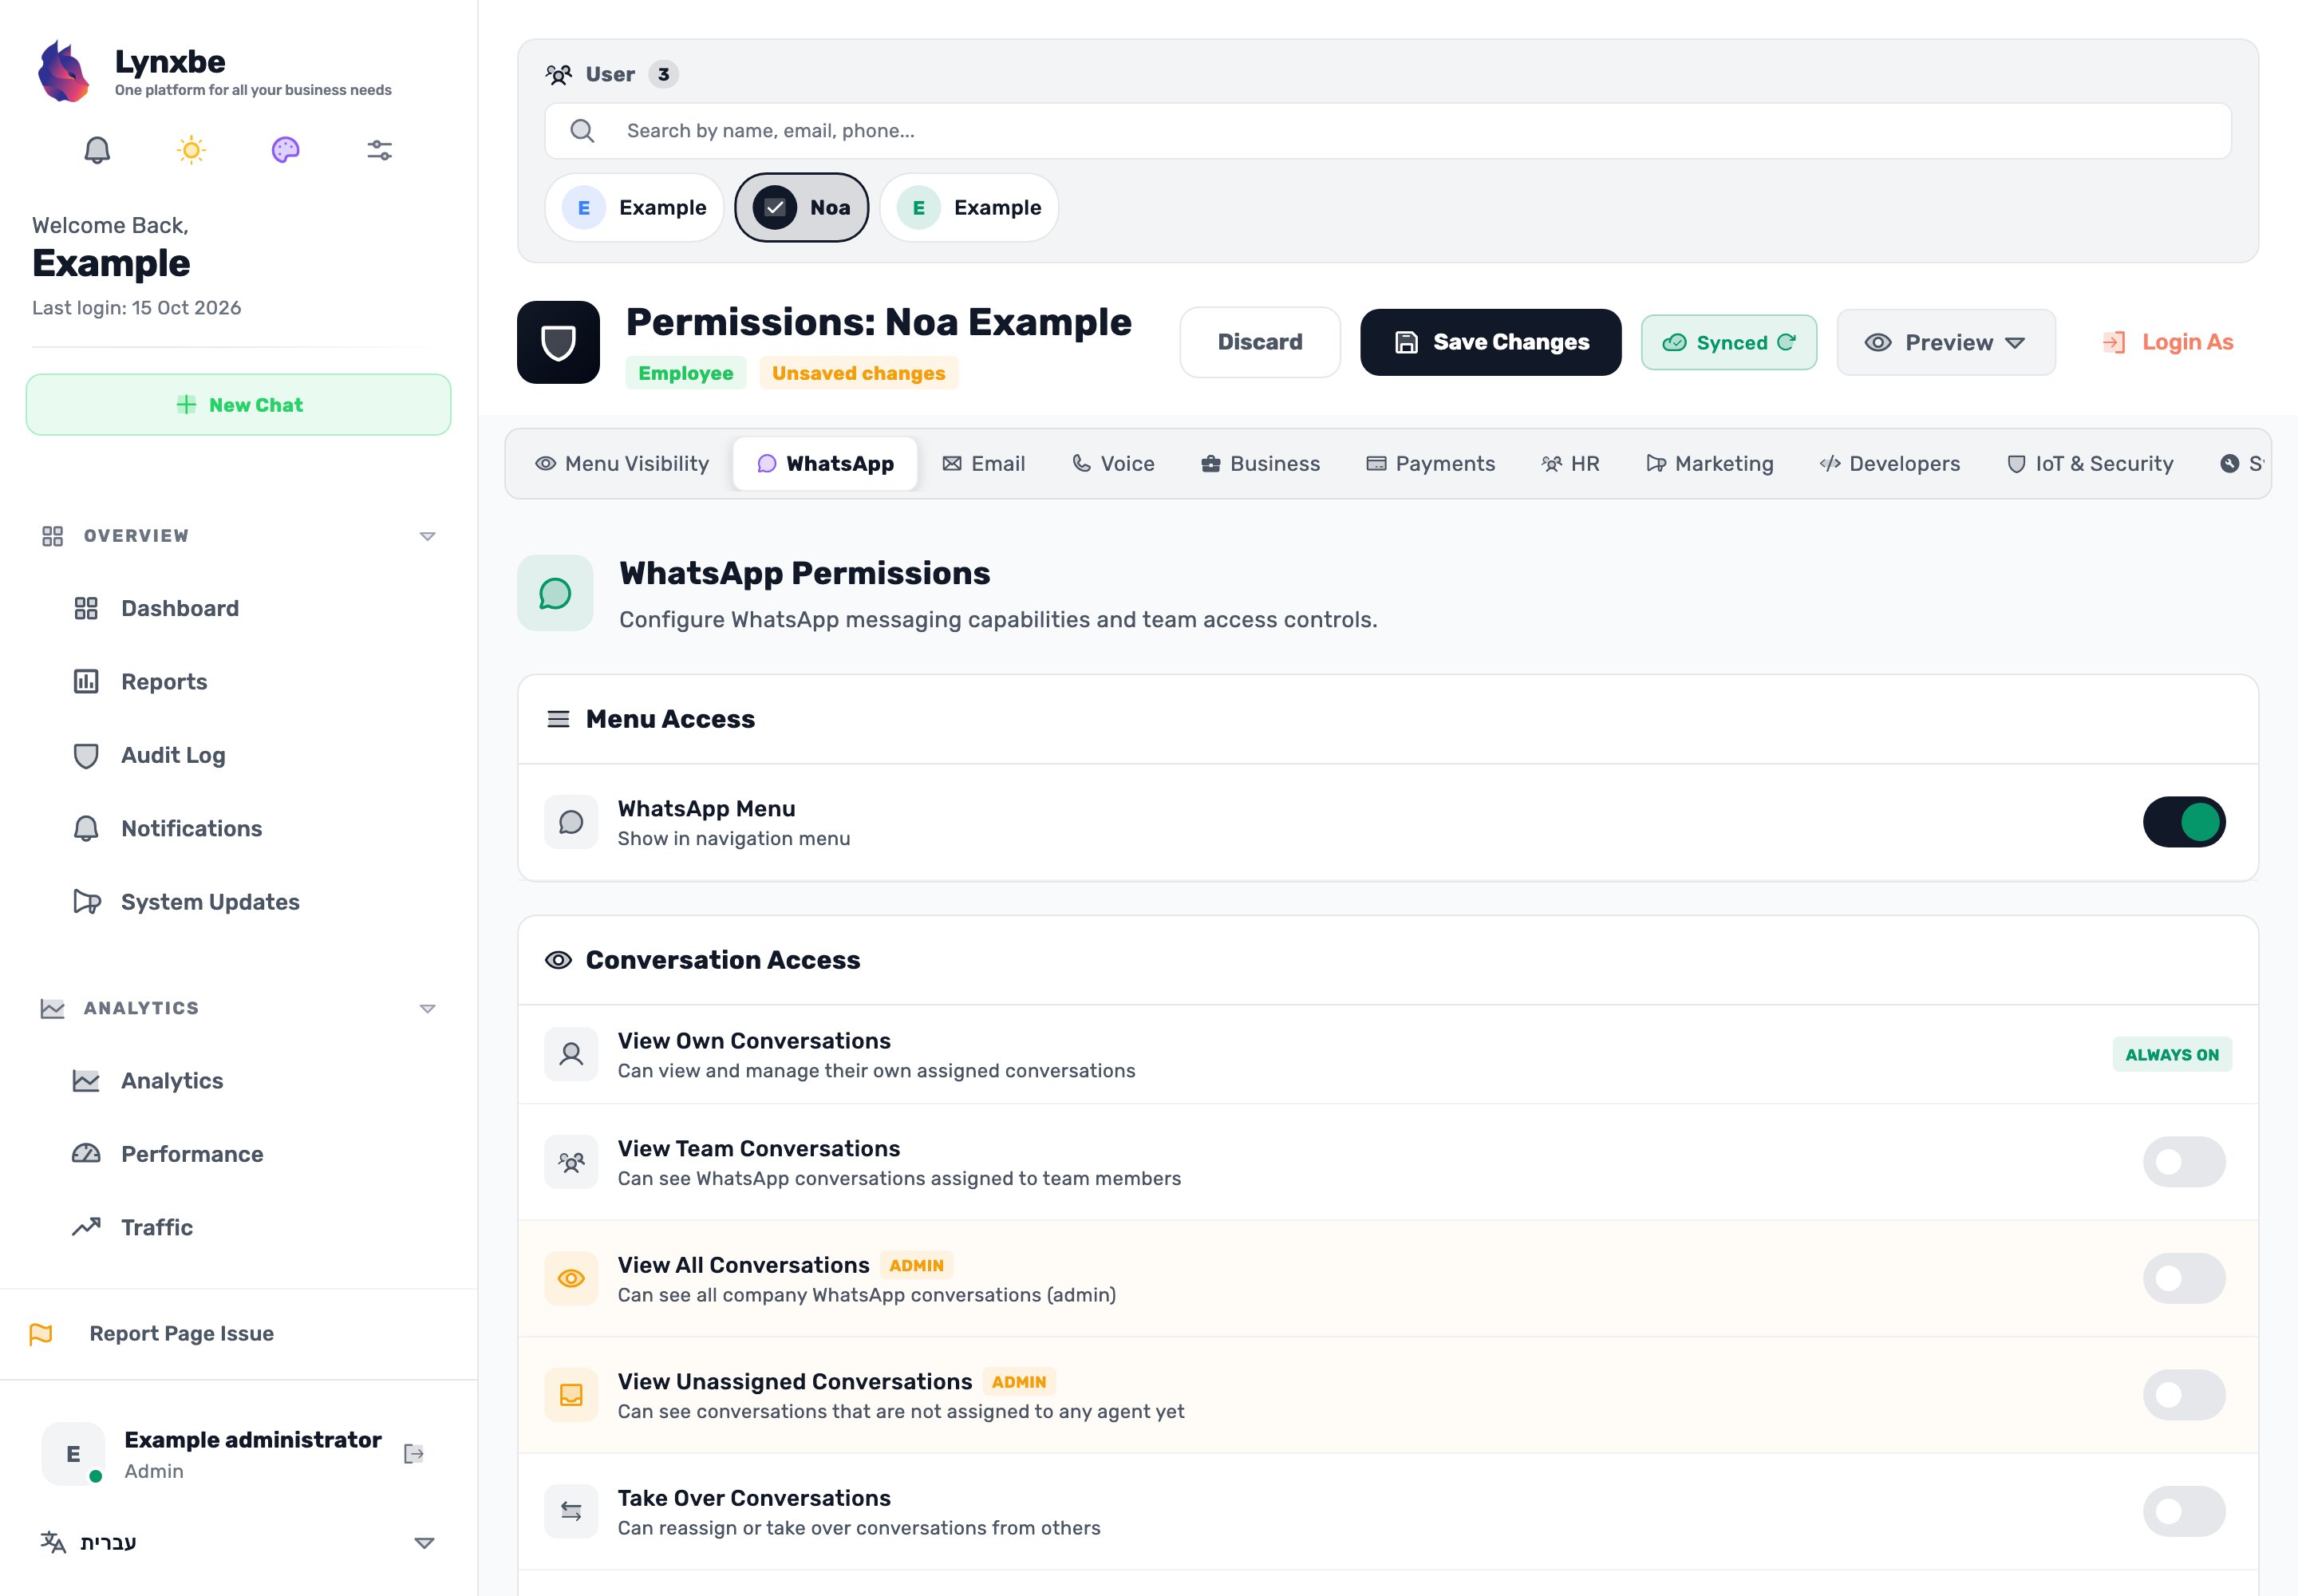Click the Lynxbe logo
This screenshot has width=2298, height=1596.
point(64,71)
